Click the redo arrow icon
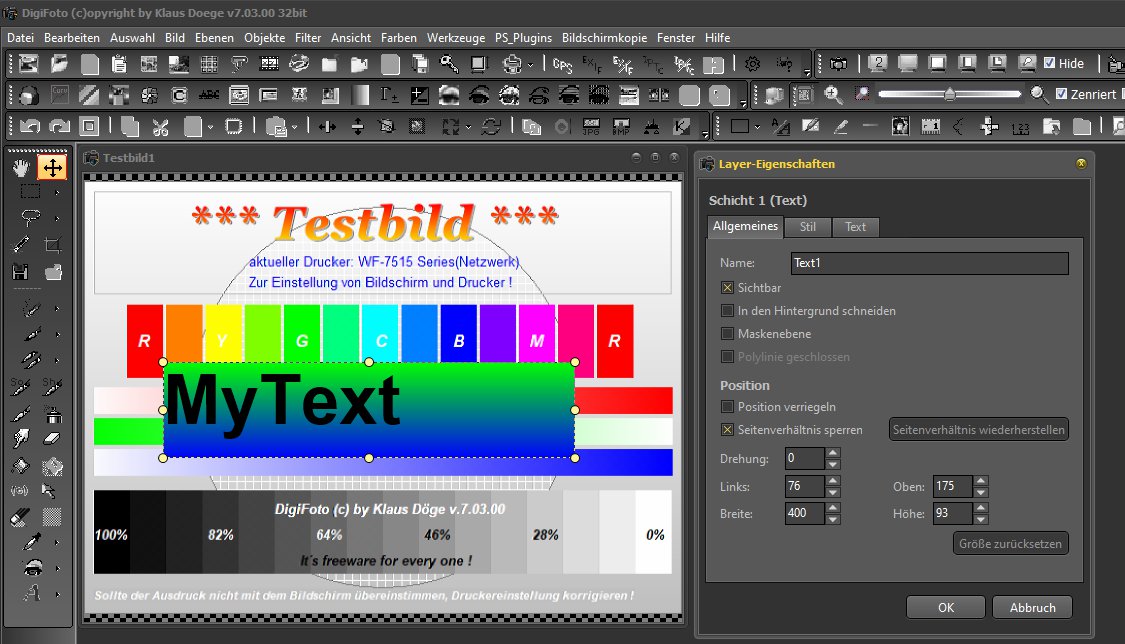 point(59,127)
